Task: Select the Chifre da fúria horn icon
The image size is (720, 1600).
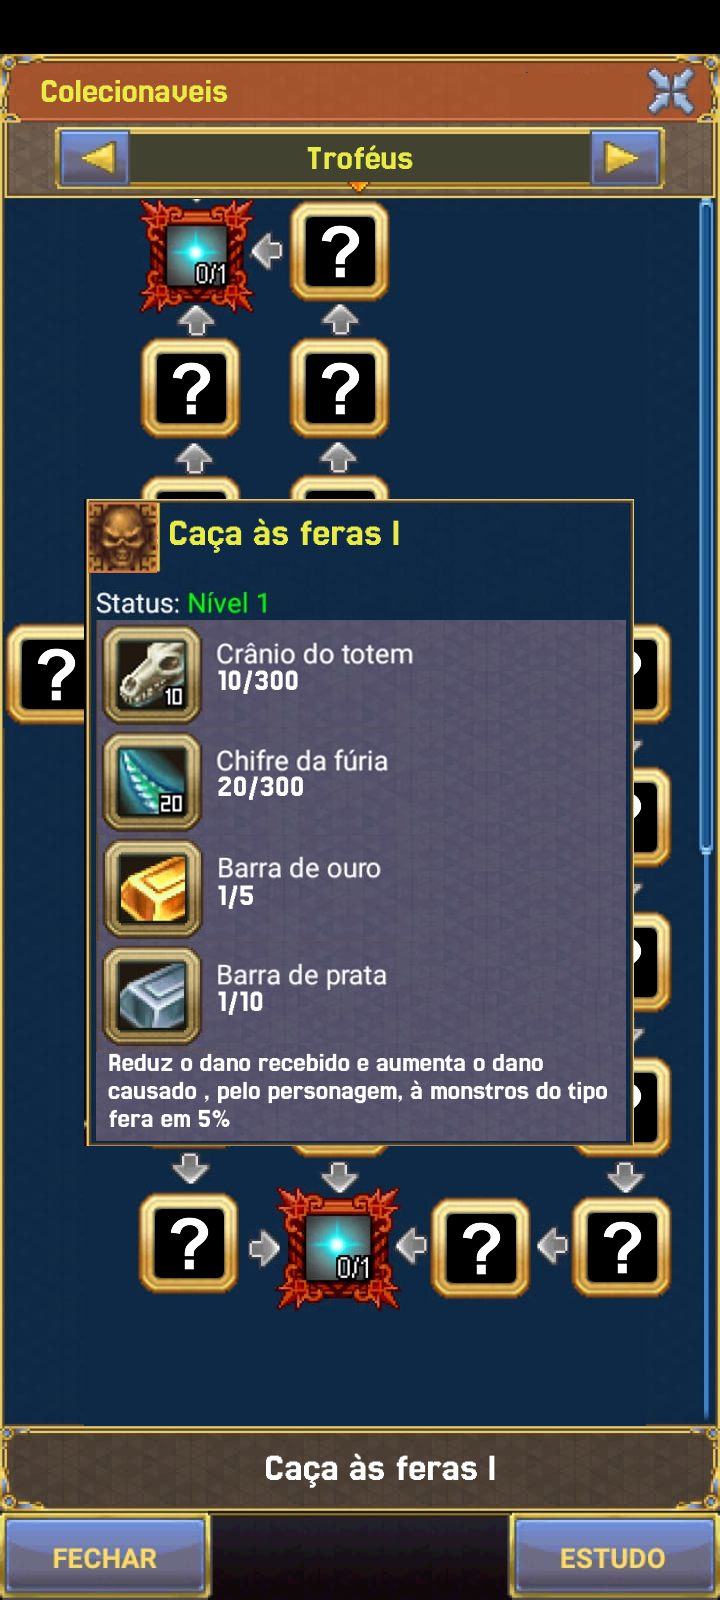Action: click(x=152, y=782)
